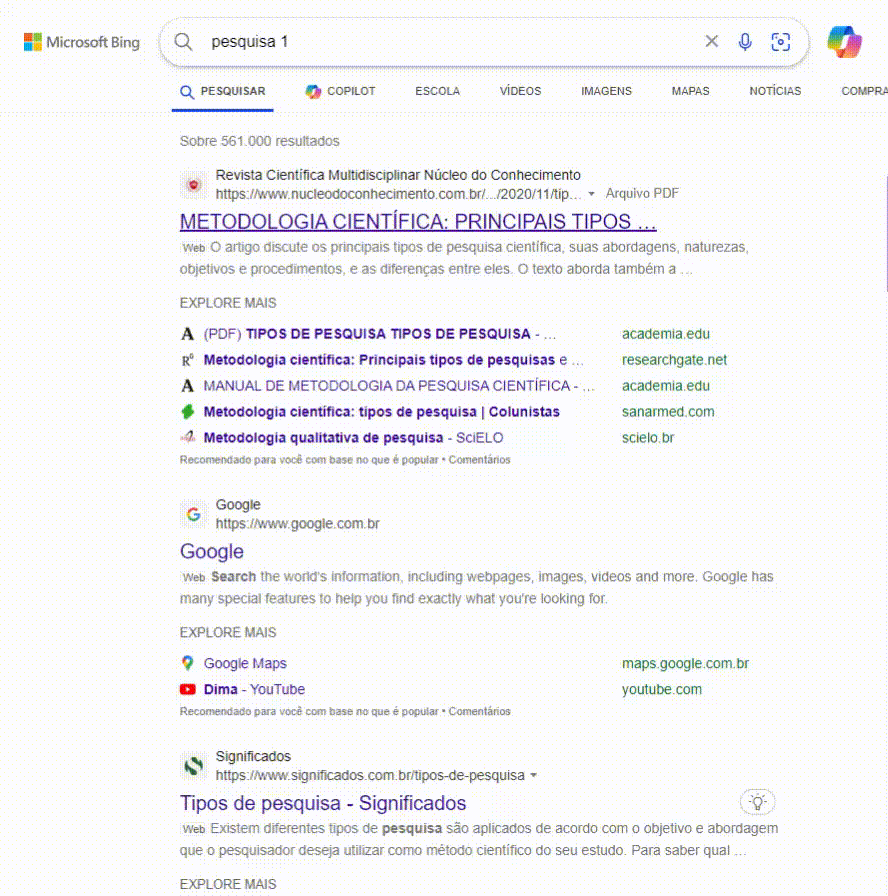Open the NOTÍCIAS tab
Viewport: 888px width, 896px height.
(x=775, y=91)
